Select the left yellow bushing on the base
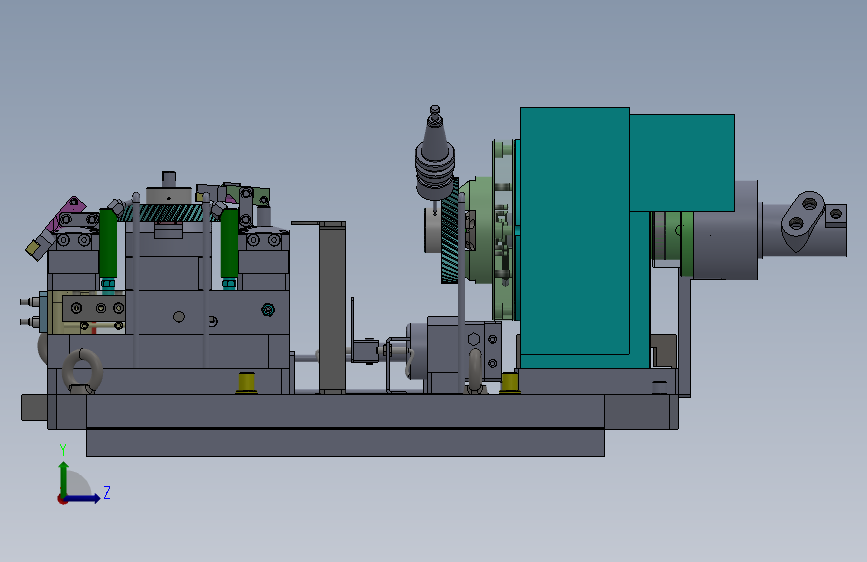The width and height of the screenshot is (867, 562). point(247,383)
